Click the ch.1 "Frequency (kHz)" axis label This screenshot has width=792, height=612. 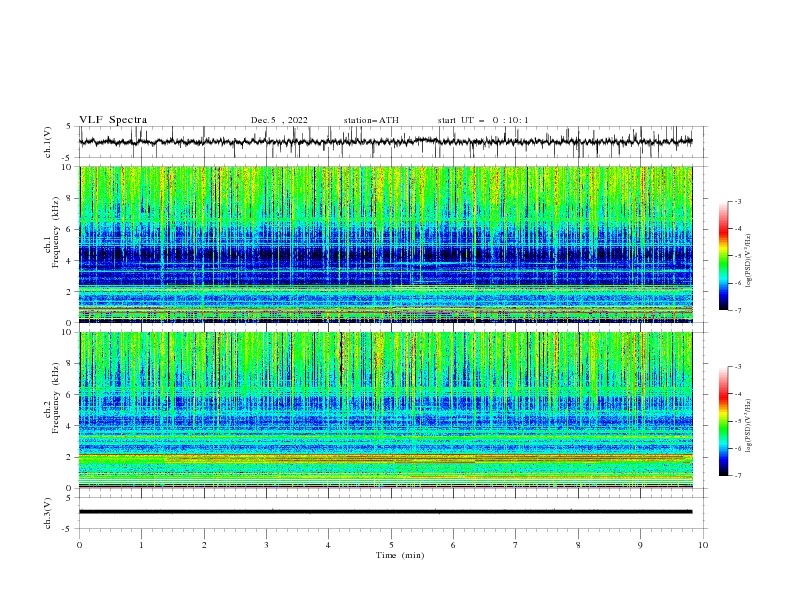55,233
